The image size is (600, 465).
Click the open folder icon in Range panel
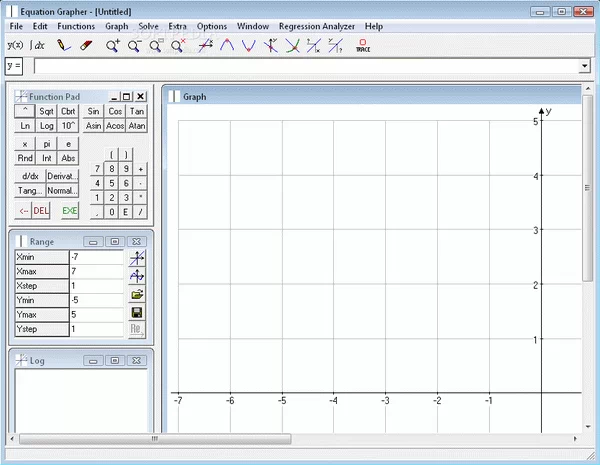point(137,294)
